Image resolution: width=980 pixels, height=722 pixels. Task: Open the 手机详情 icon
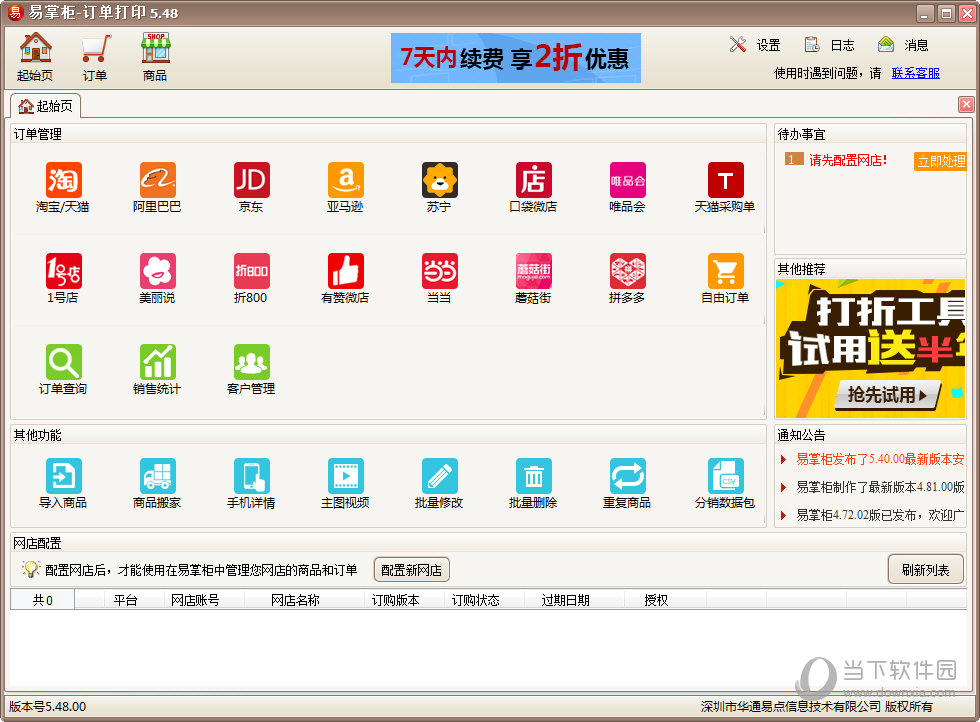tap(251, 476)
